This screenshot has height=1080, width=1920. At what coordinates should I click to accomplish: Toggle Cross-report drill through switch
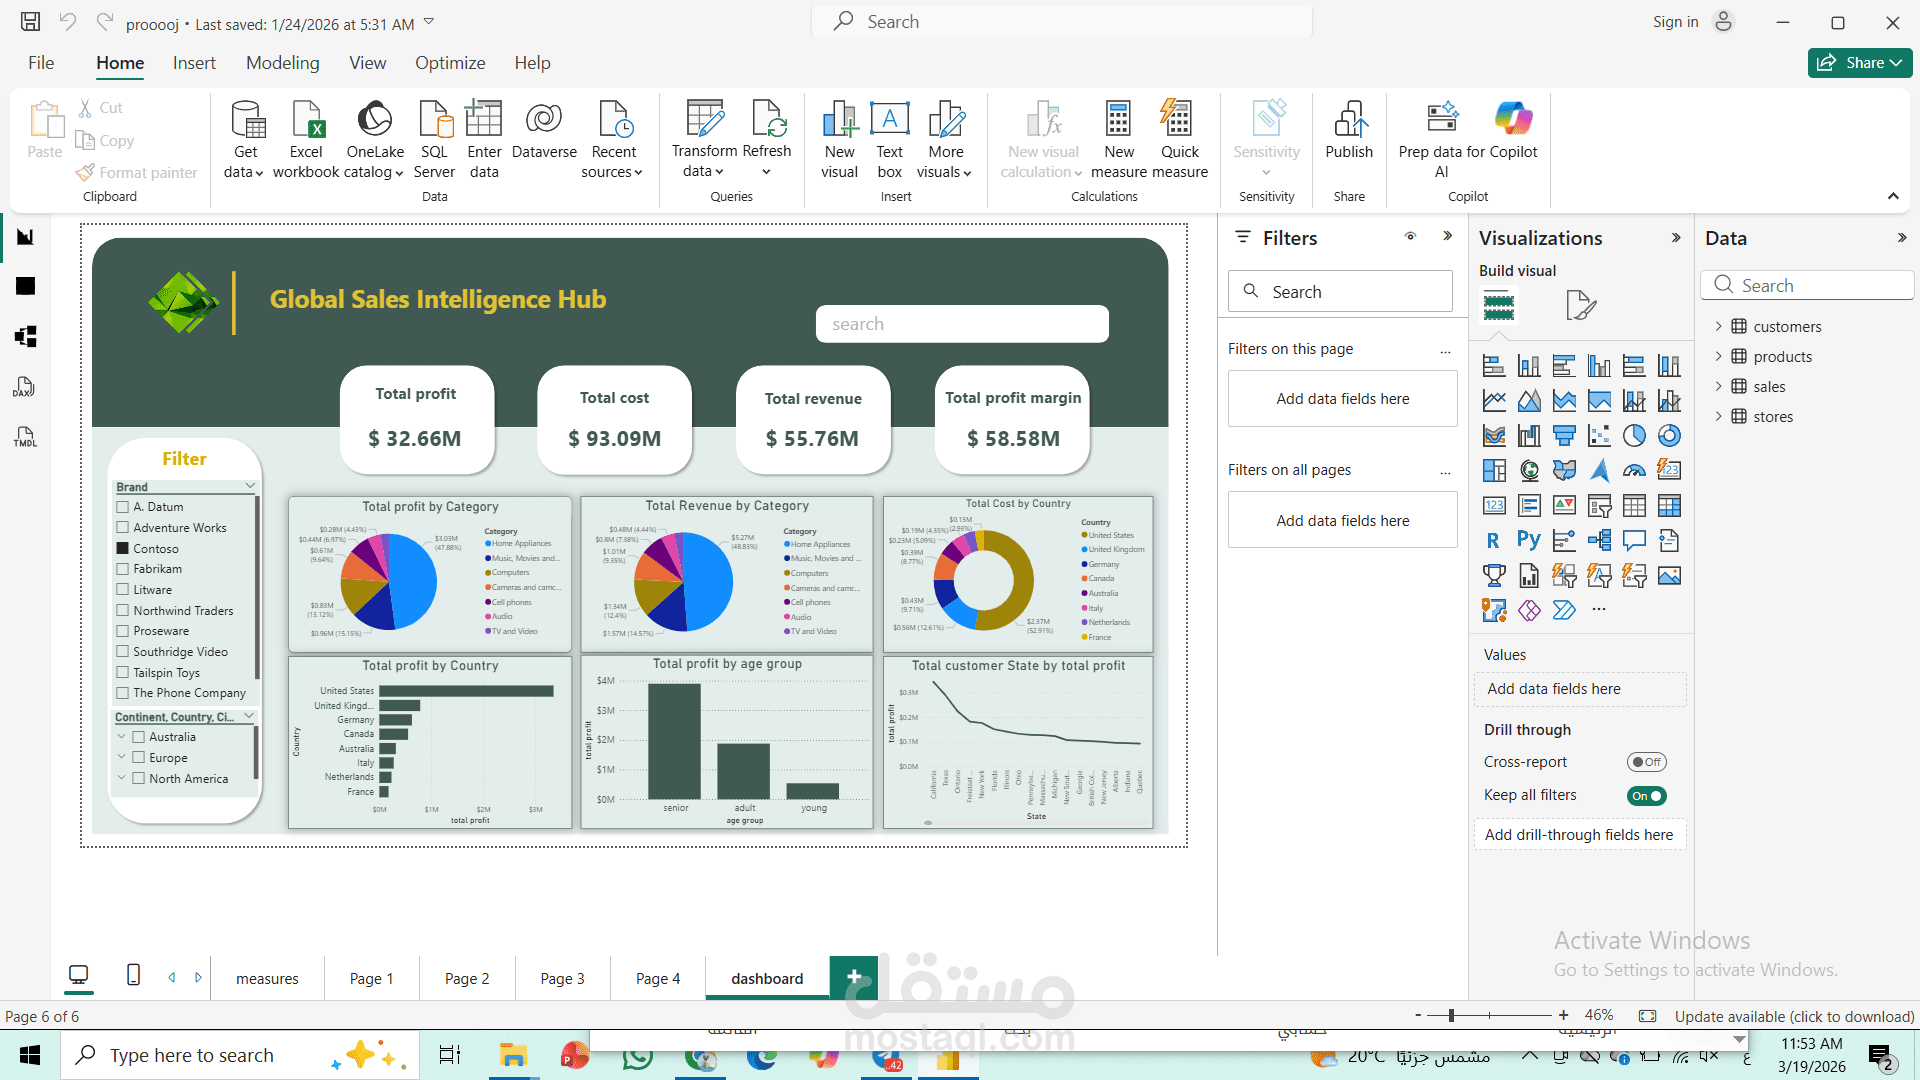1646,762
